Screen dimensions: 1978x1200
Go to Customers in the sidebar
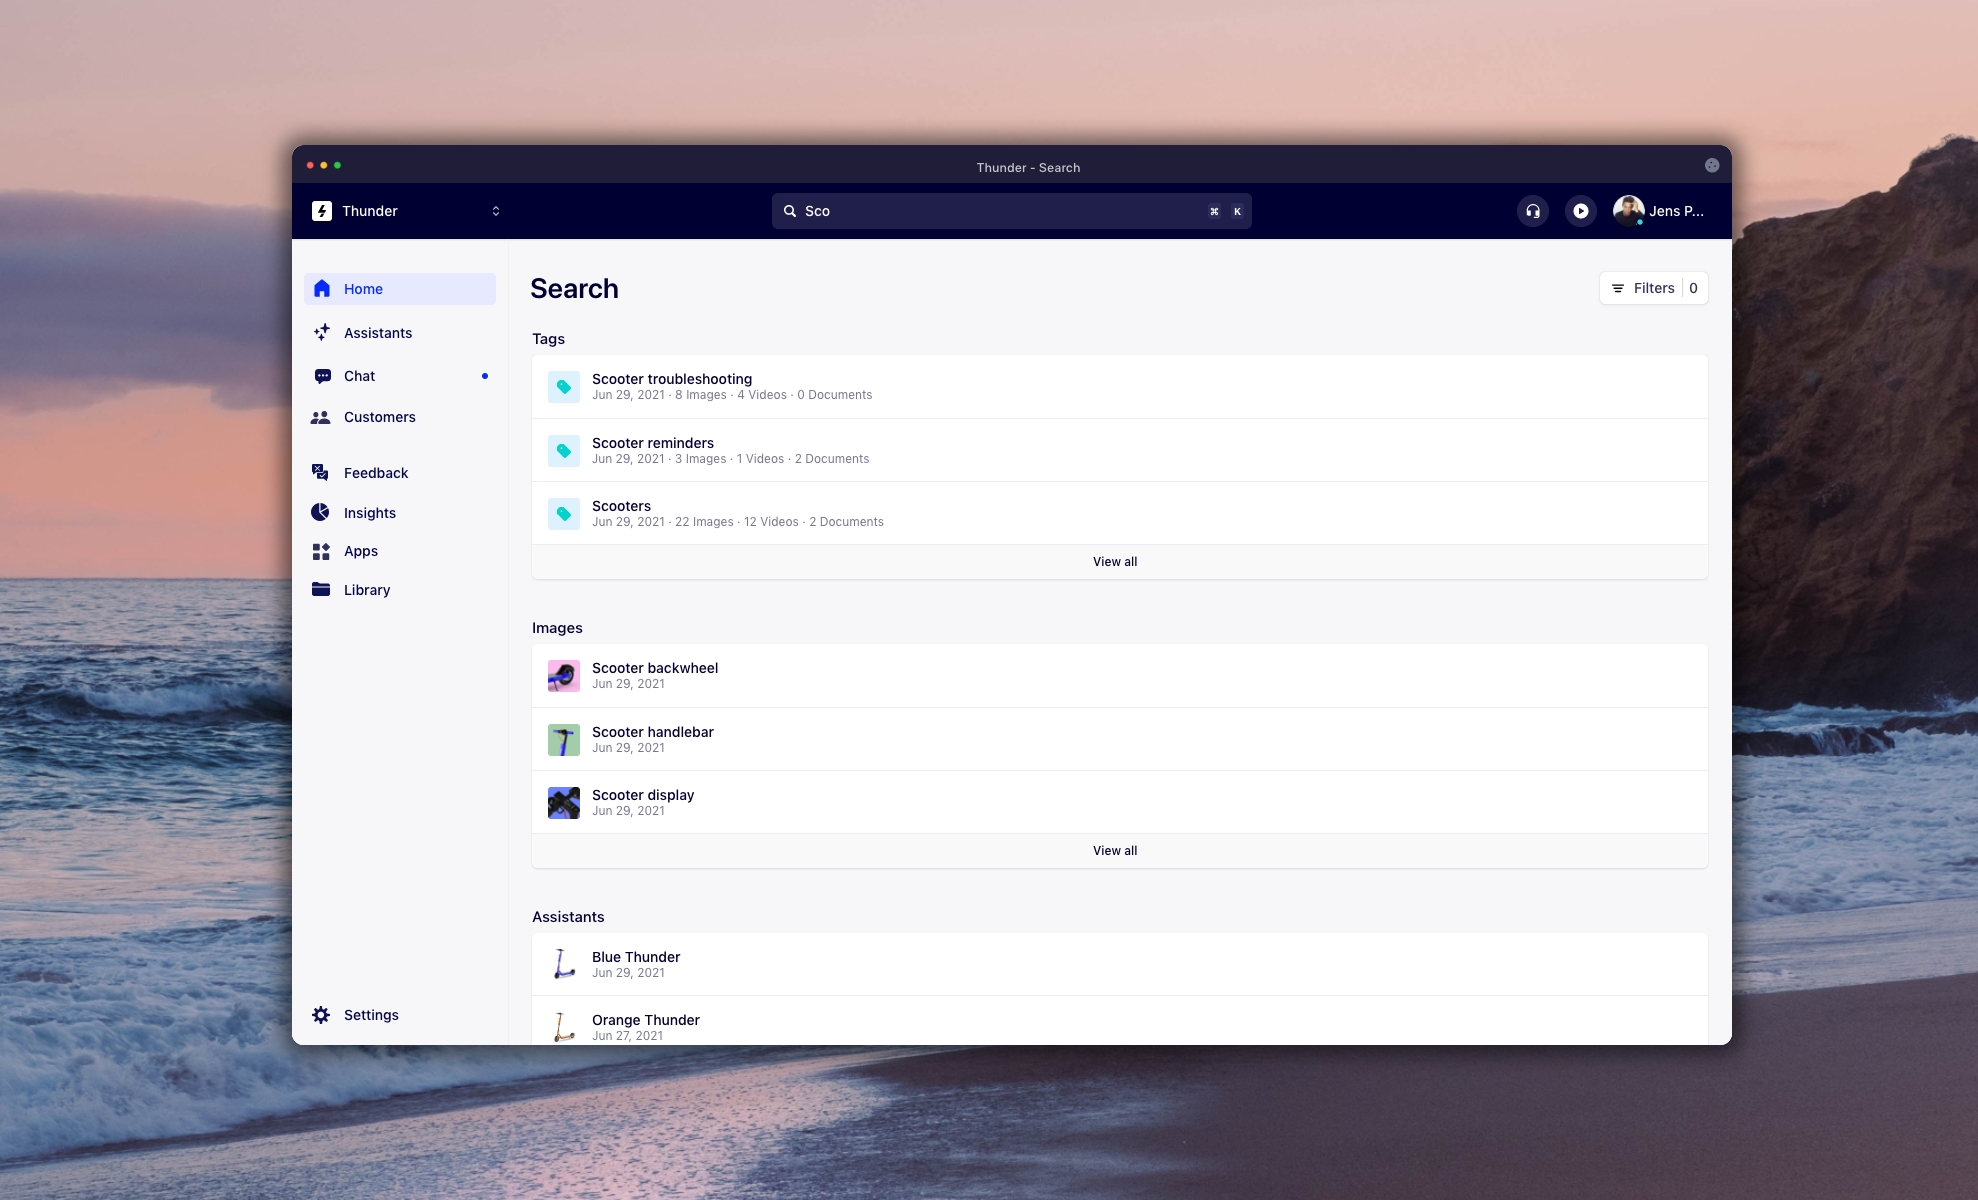pos(379,417)
